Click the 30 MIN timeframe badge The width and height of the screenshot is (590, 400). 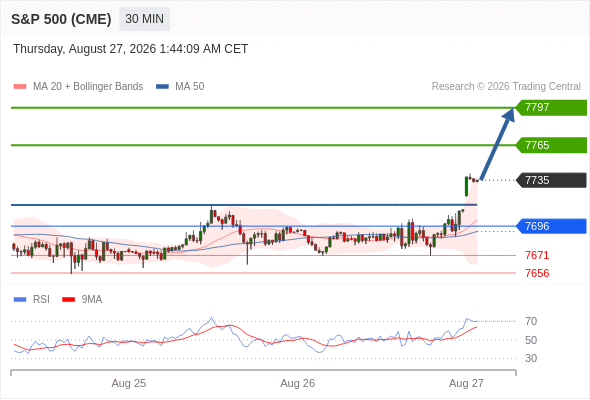coord(144,19)
